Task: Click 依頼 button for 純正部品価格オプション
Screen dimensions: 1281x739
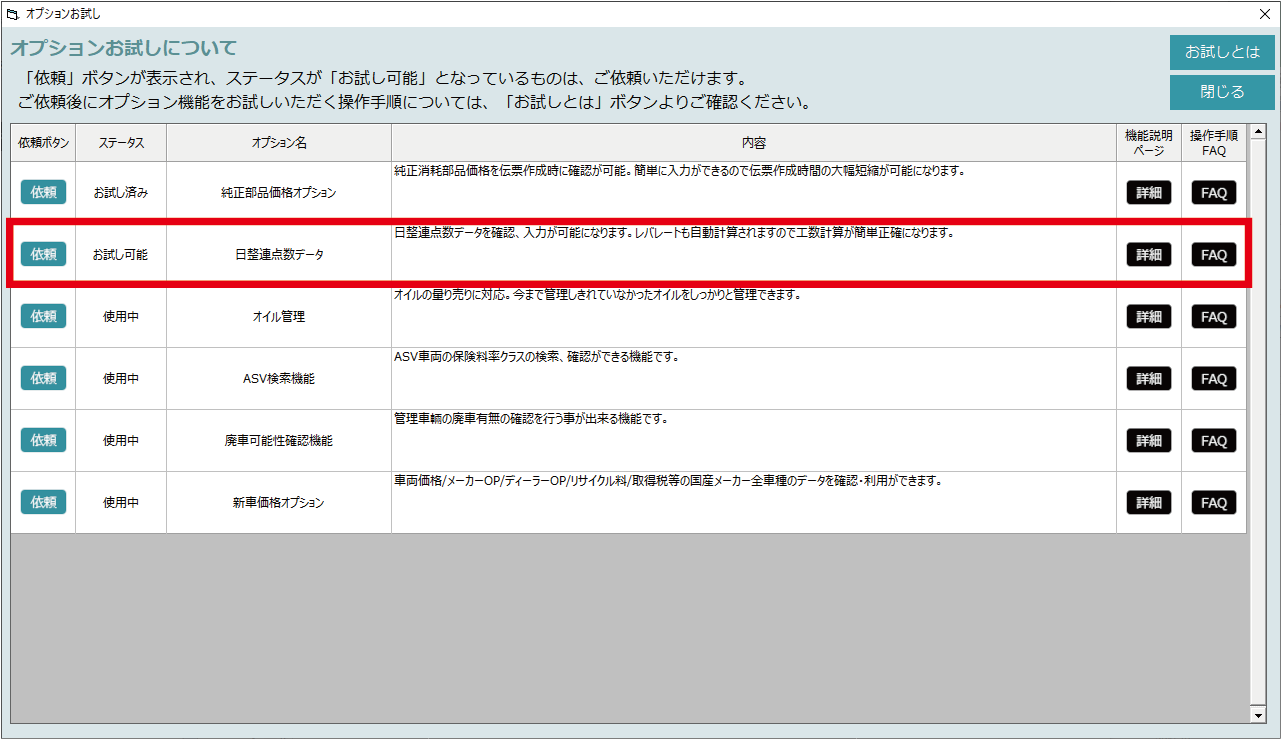Action: pos(43,192)
